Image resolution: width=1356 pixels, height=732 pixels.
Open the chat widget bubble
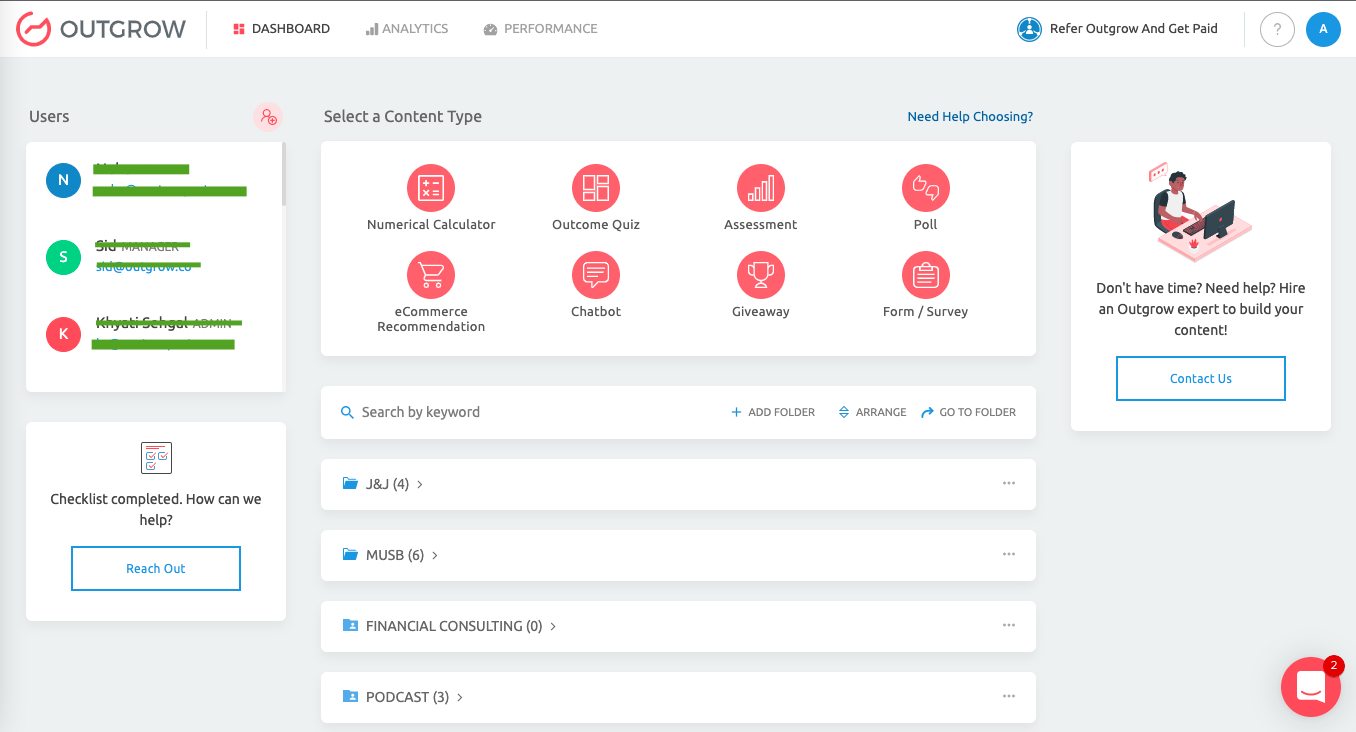[x=1310, y=687]
